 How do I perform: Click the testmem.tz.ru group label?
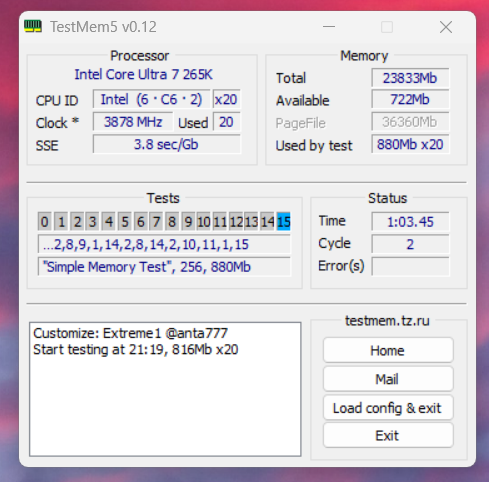pos(387,320)
